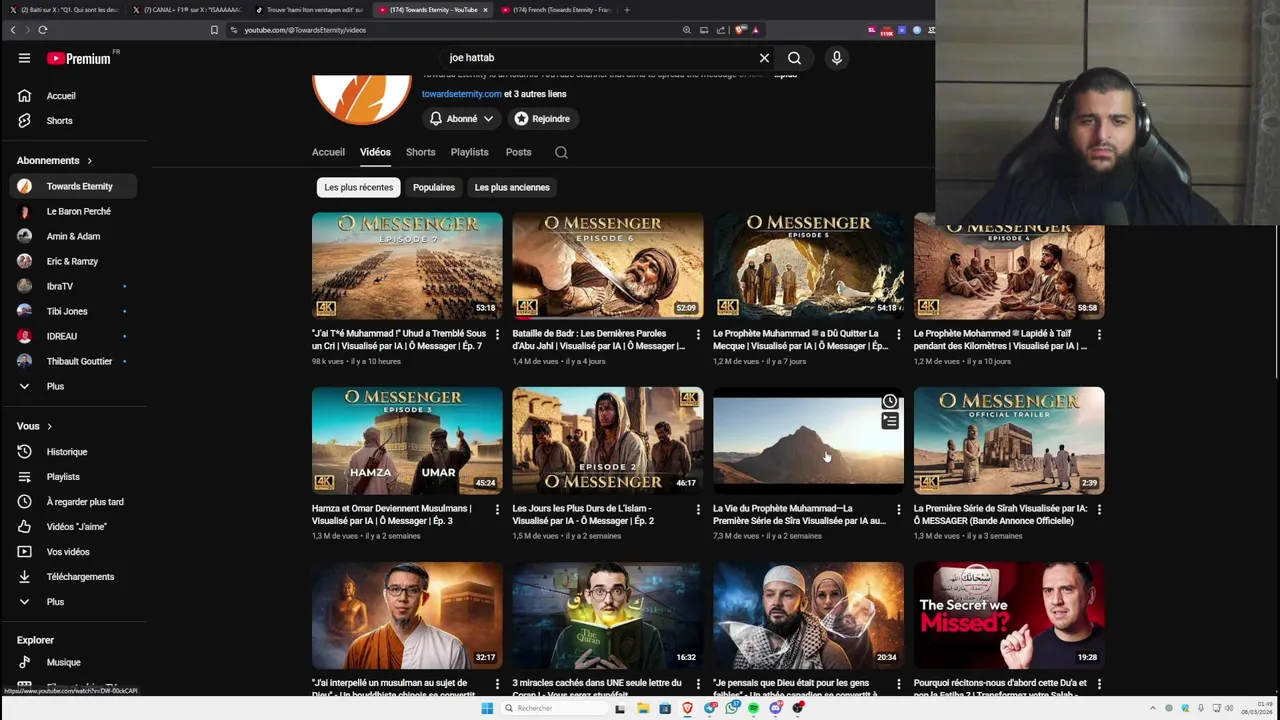
Task: Switch to the channel Vidéos tab
Action: click(x=375, y=152)
